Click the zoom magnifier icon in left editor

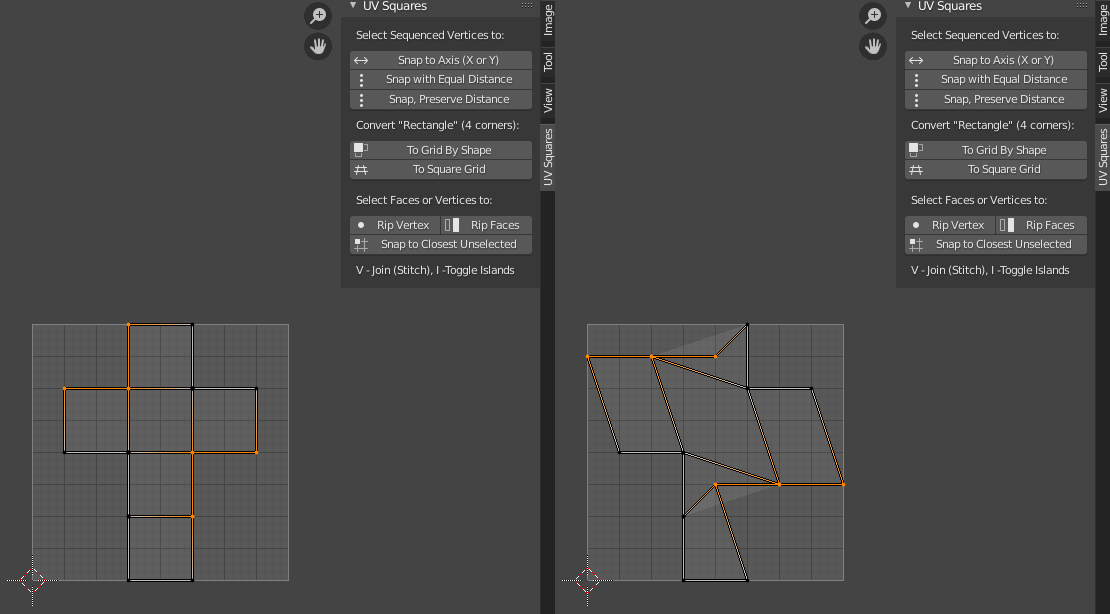tap(318, 16)
